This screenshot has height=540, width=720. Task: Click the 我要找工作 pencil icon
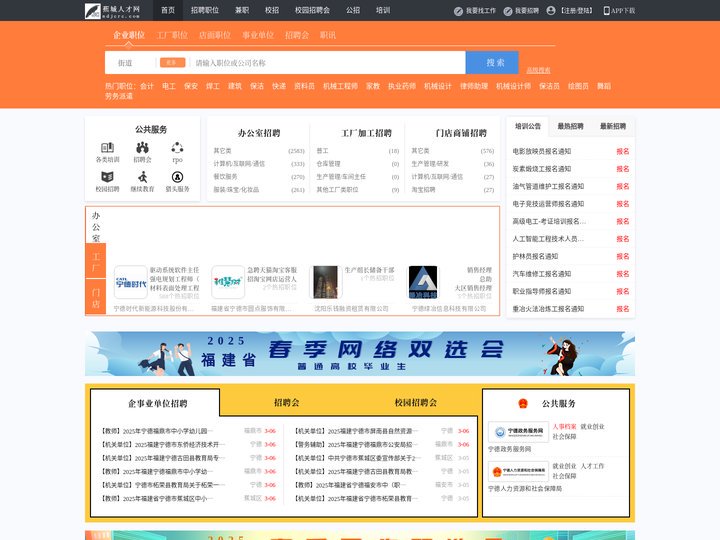click(458, 11)
